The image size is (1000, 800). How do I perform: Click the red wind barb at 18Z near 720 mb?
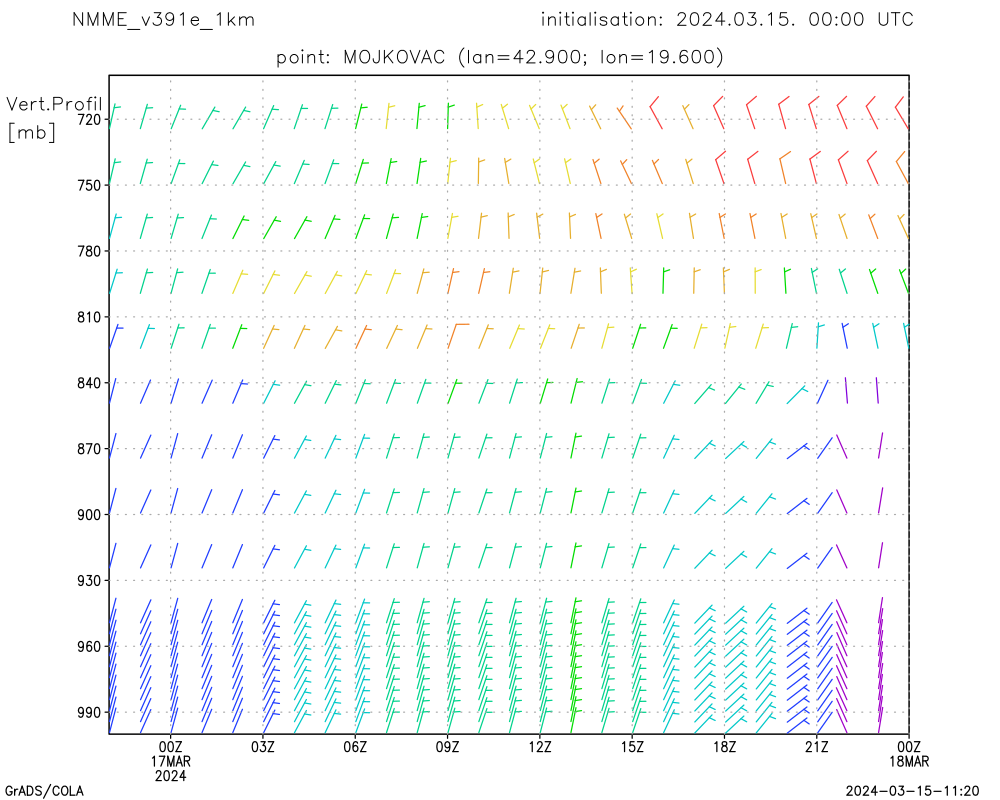coord(719,112)
